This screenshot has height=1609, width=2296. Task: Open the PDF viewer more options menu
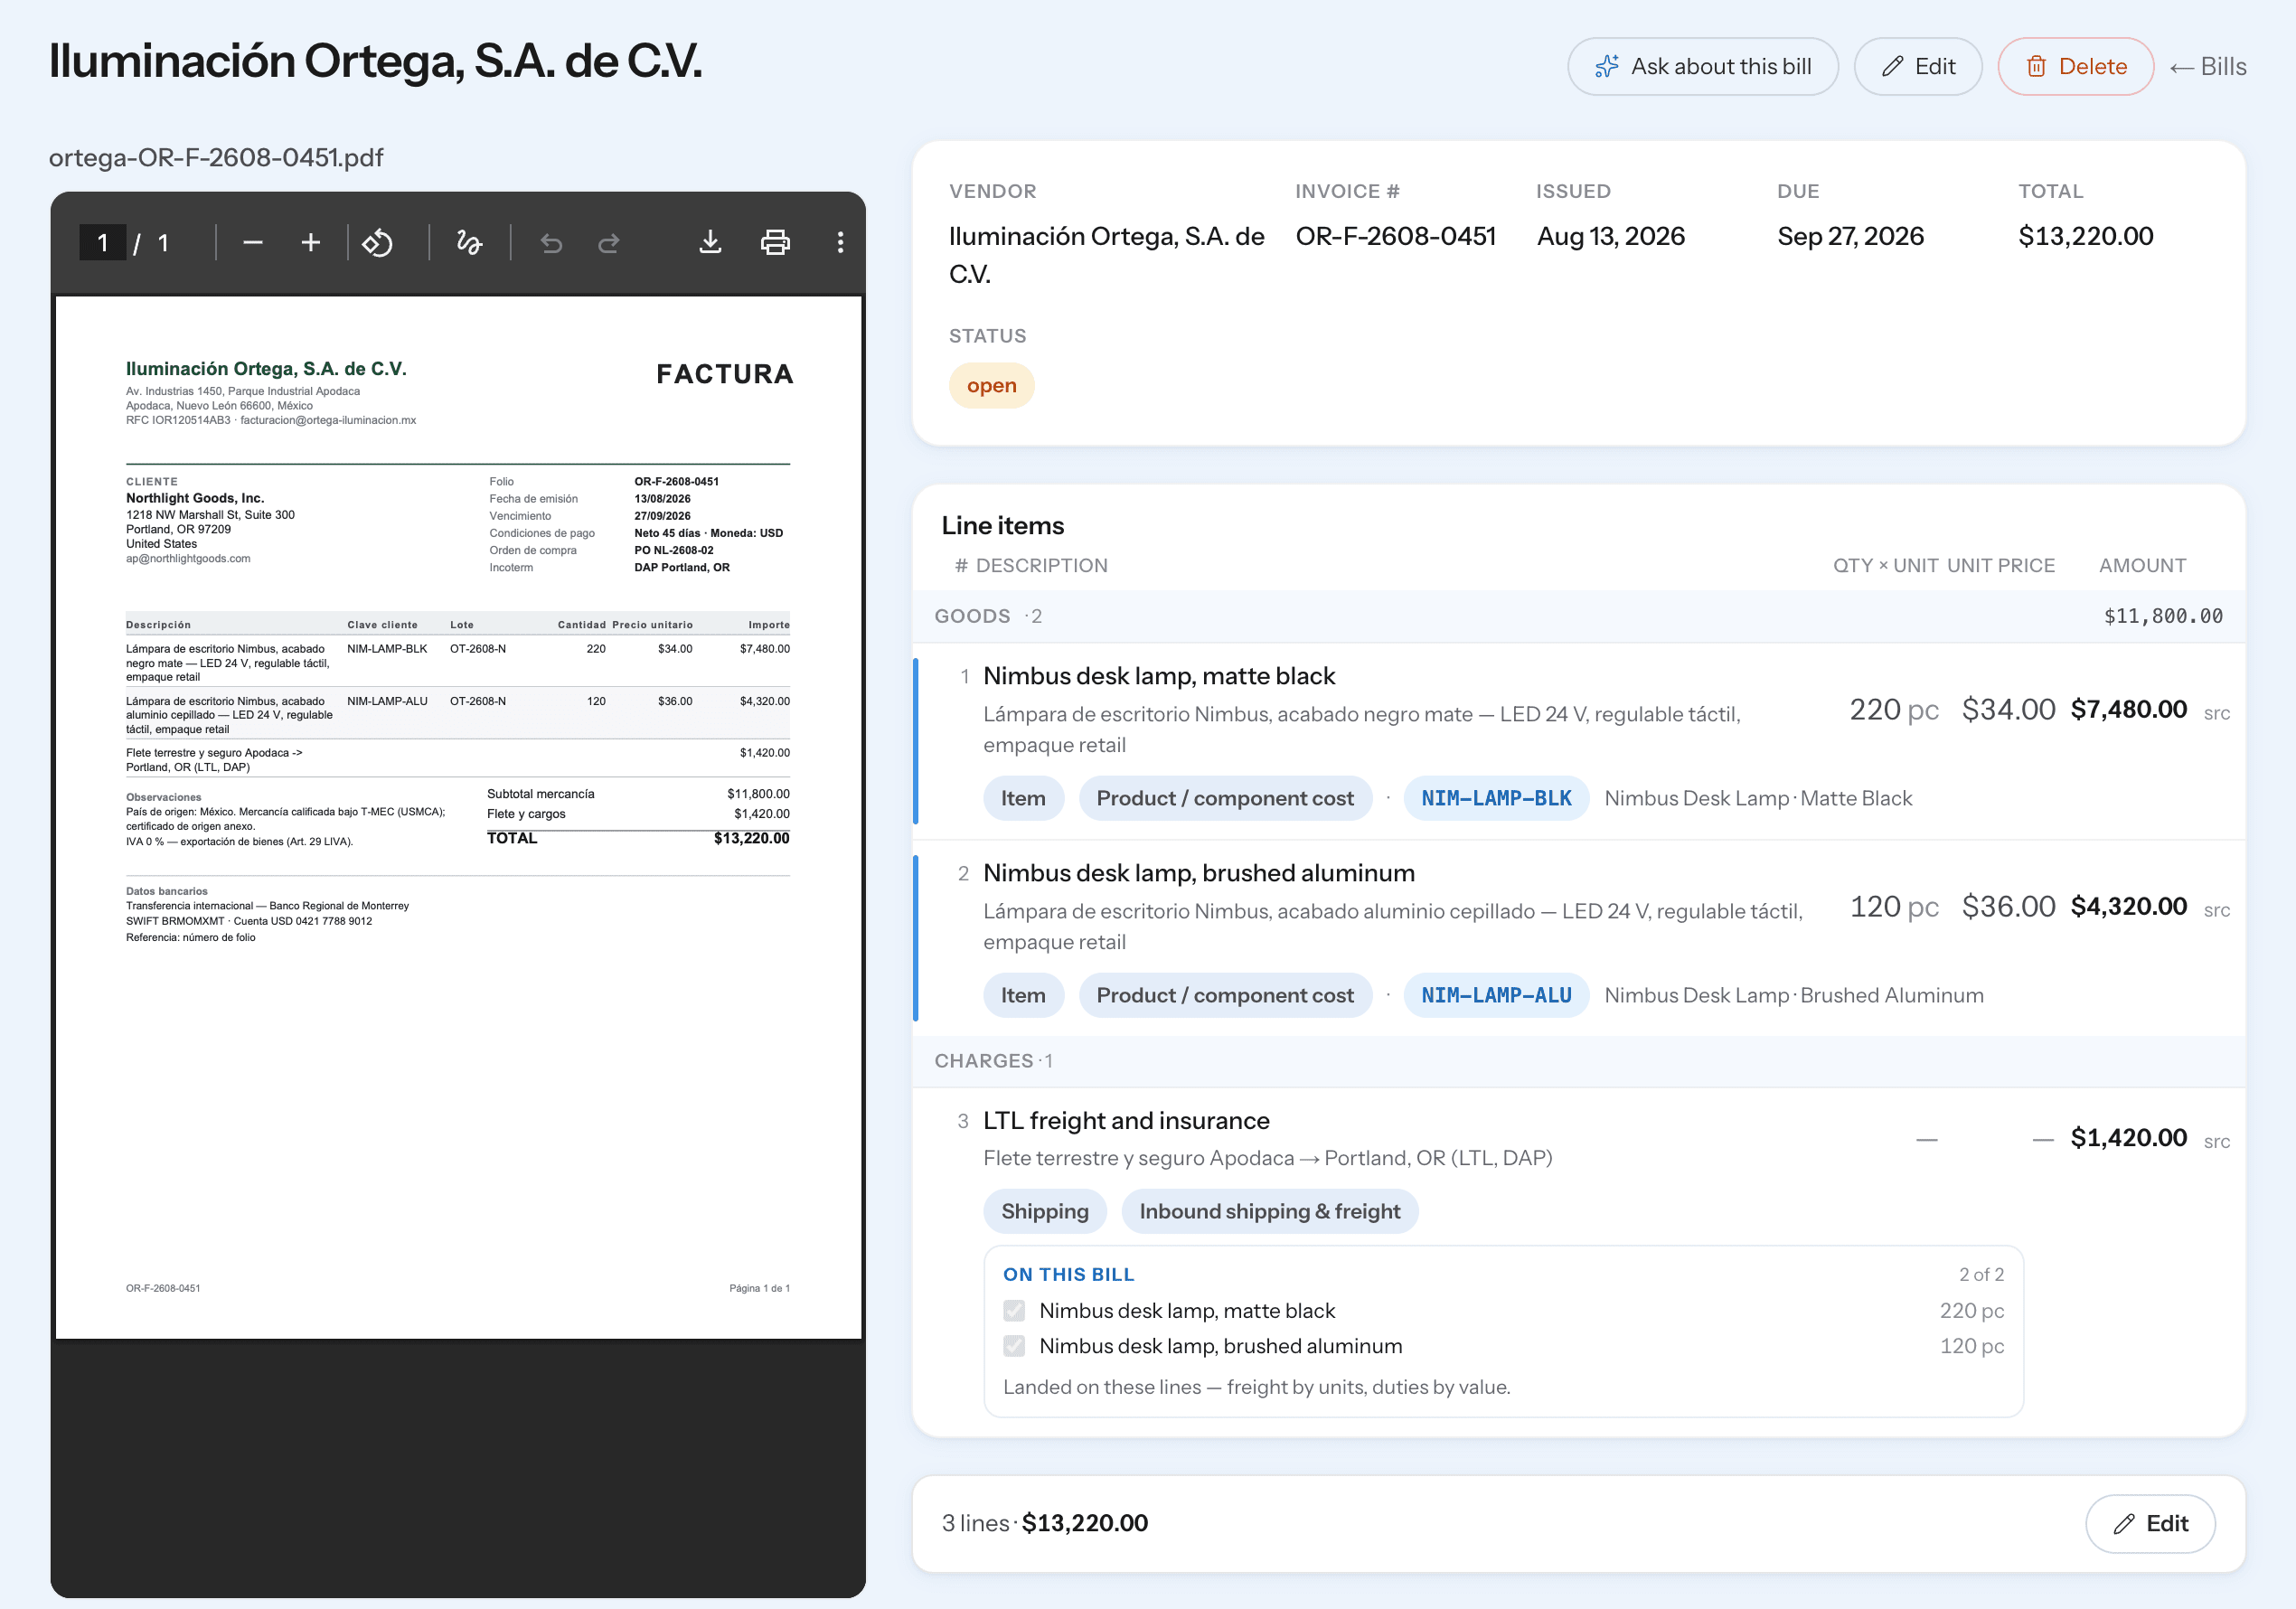coord(840,243)
